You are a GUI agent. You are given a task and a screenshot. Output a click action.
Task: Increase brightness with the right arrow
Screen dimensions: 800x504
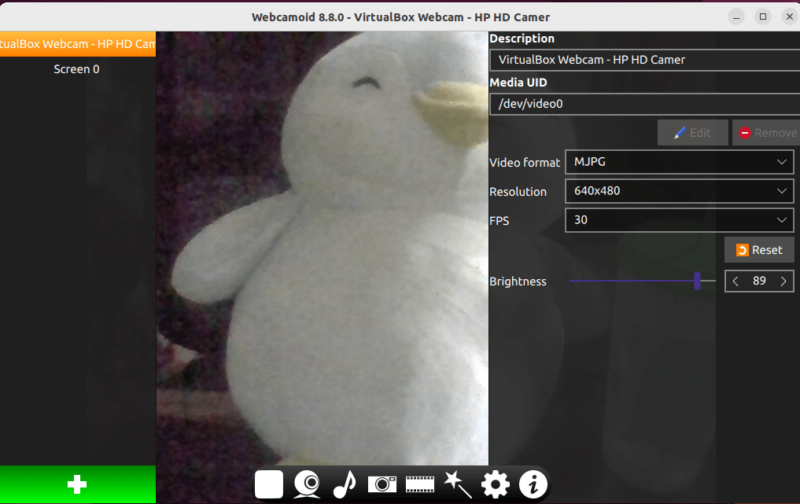783,281
